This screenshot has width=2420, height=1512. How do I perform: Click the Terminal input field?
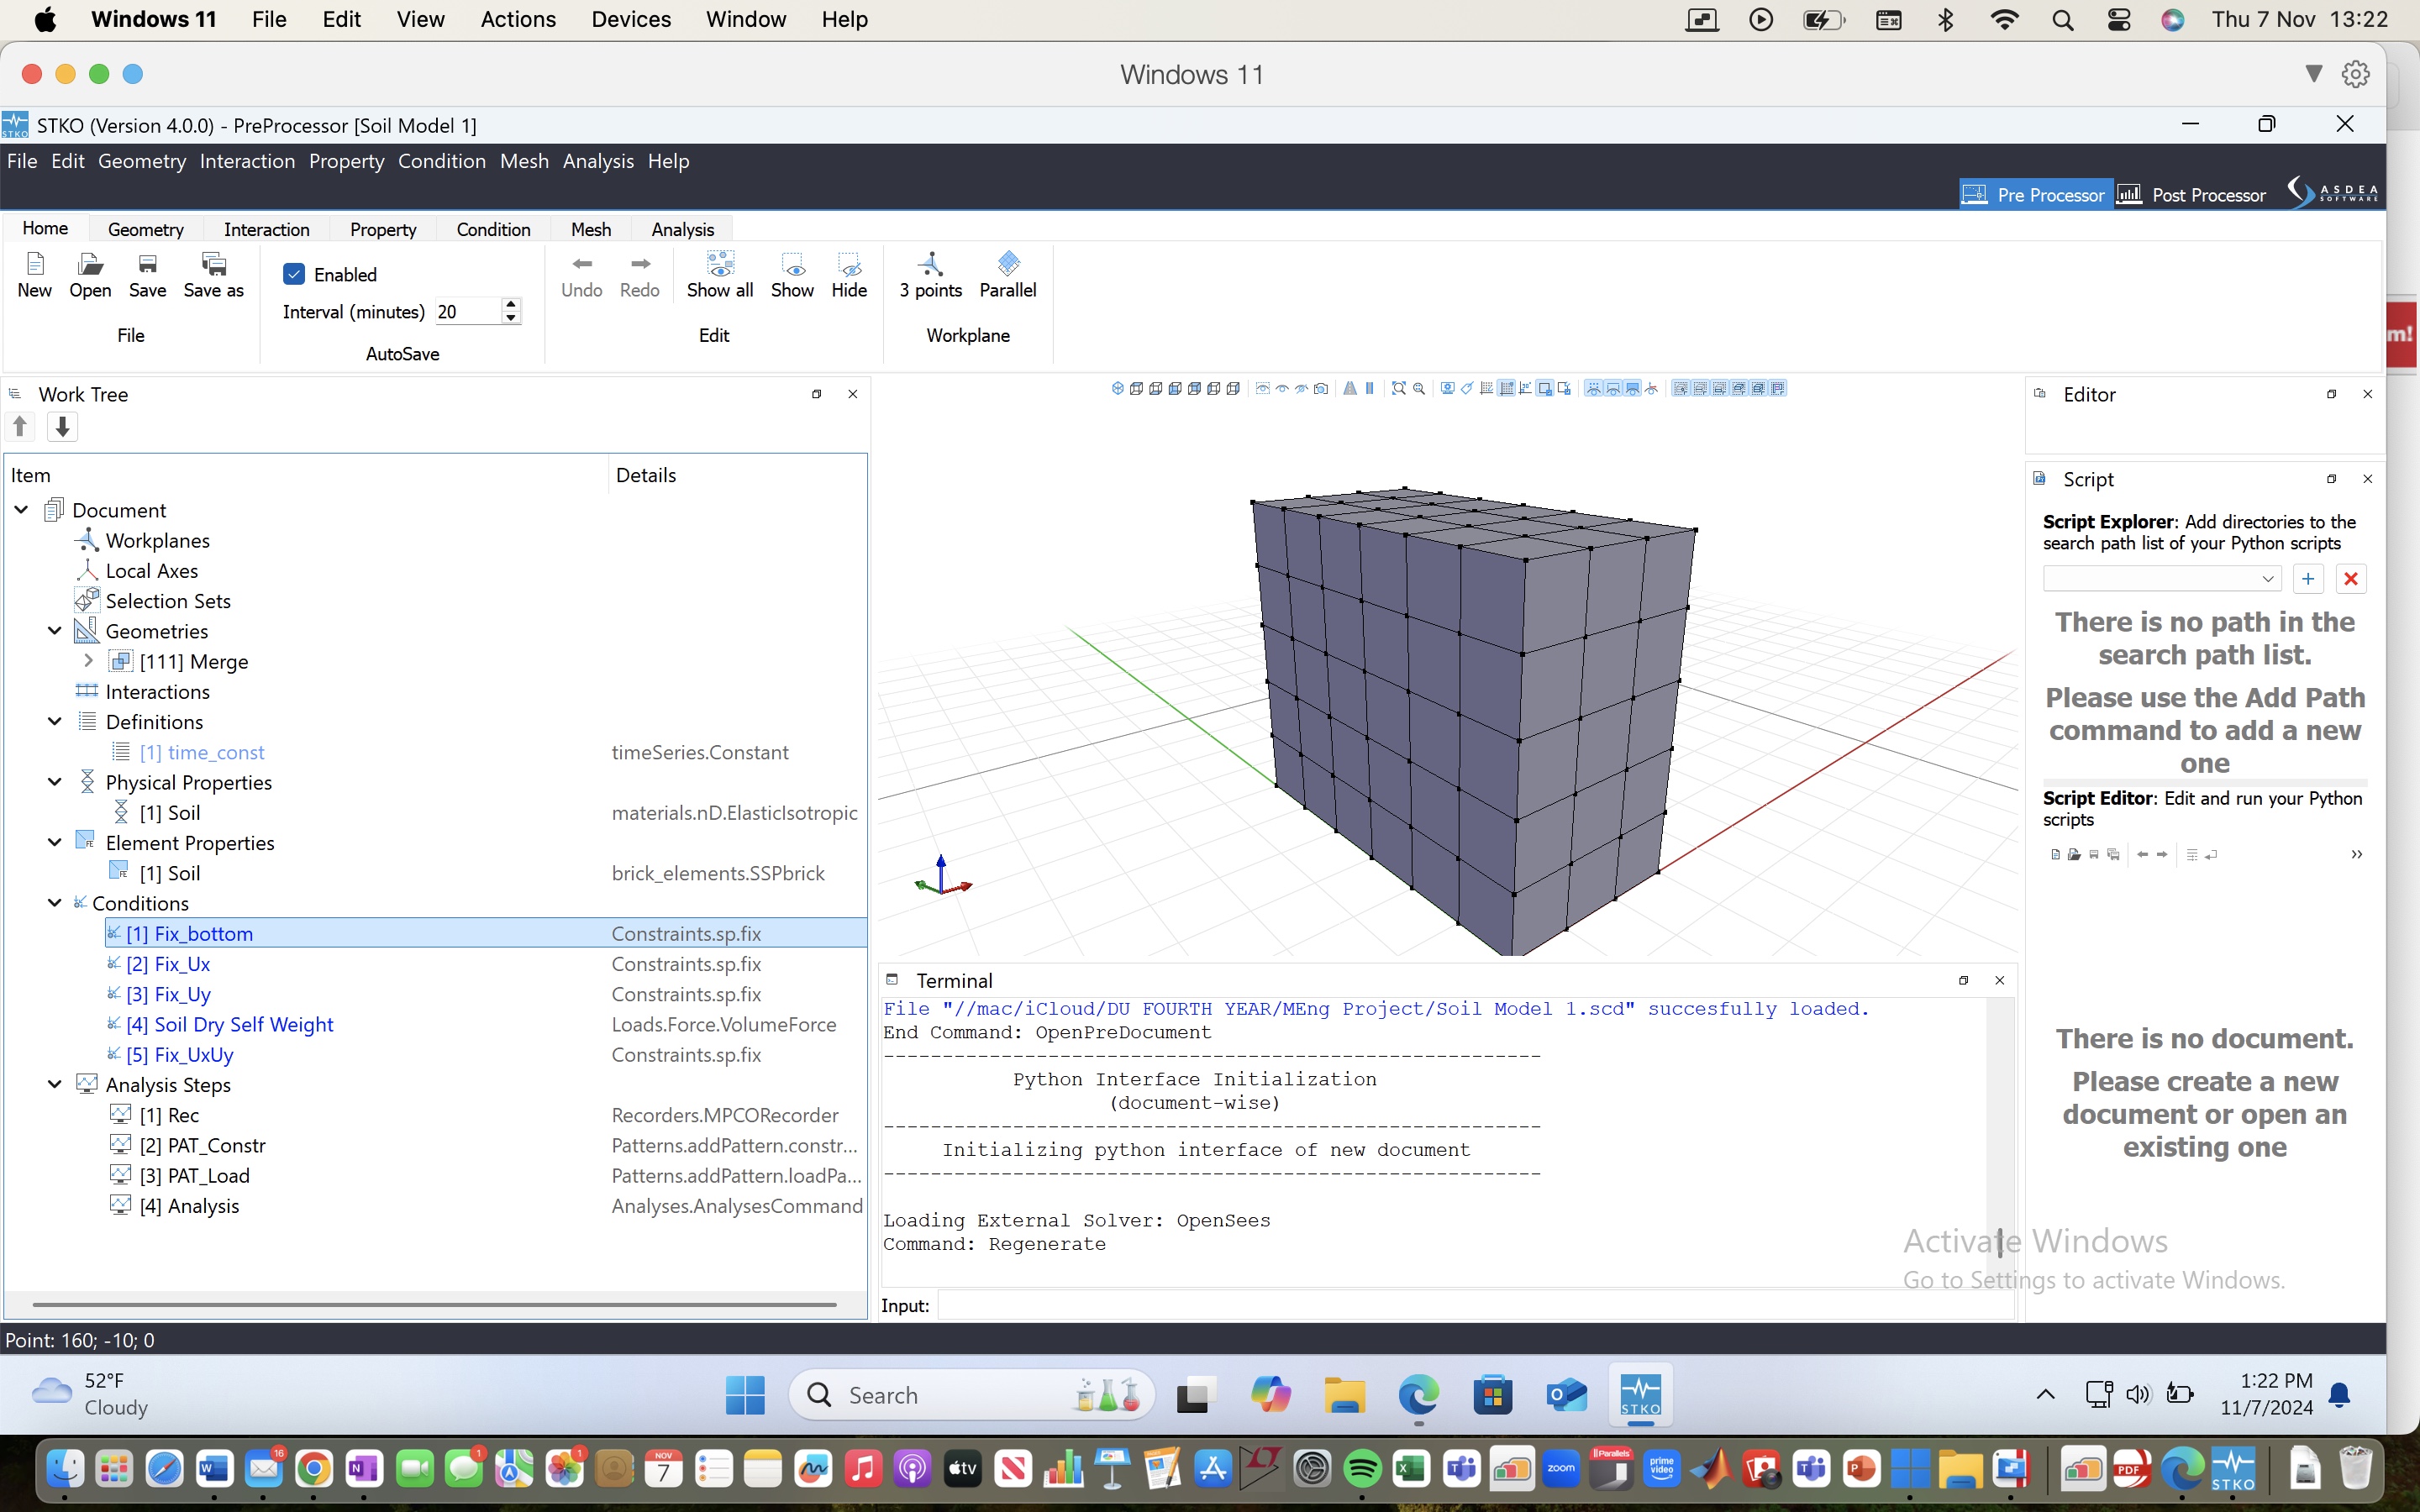coord(1475,1305)
